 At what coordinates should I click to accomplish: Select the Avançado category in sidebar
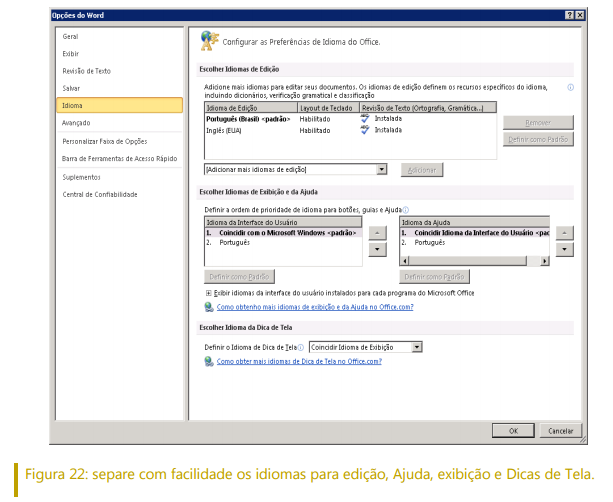click(x=76, y=123)
